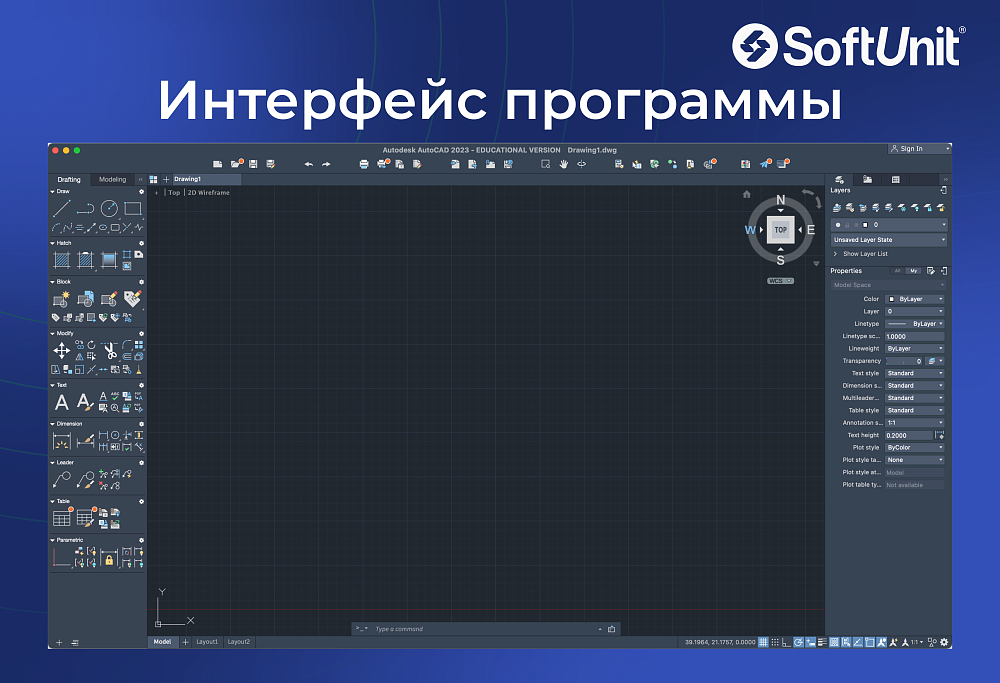Select the Multileader tool
Viewport: 1000px width, 683px height.
tap(62, 480)
